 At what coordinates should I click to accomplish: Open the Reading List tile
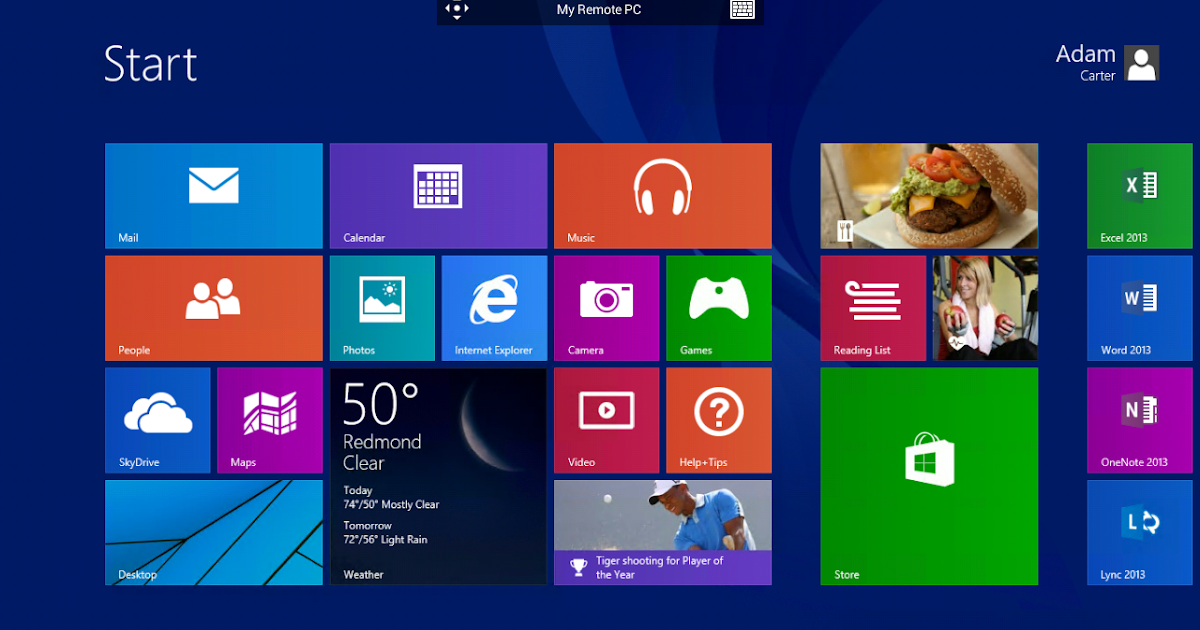(874, 308)
